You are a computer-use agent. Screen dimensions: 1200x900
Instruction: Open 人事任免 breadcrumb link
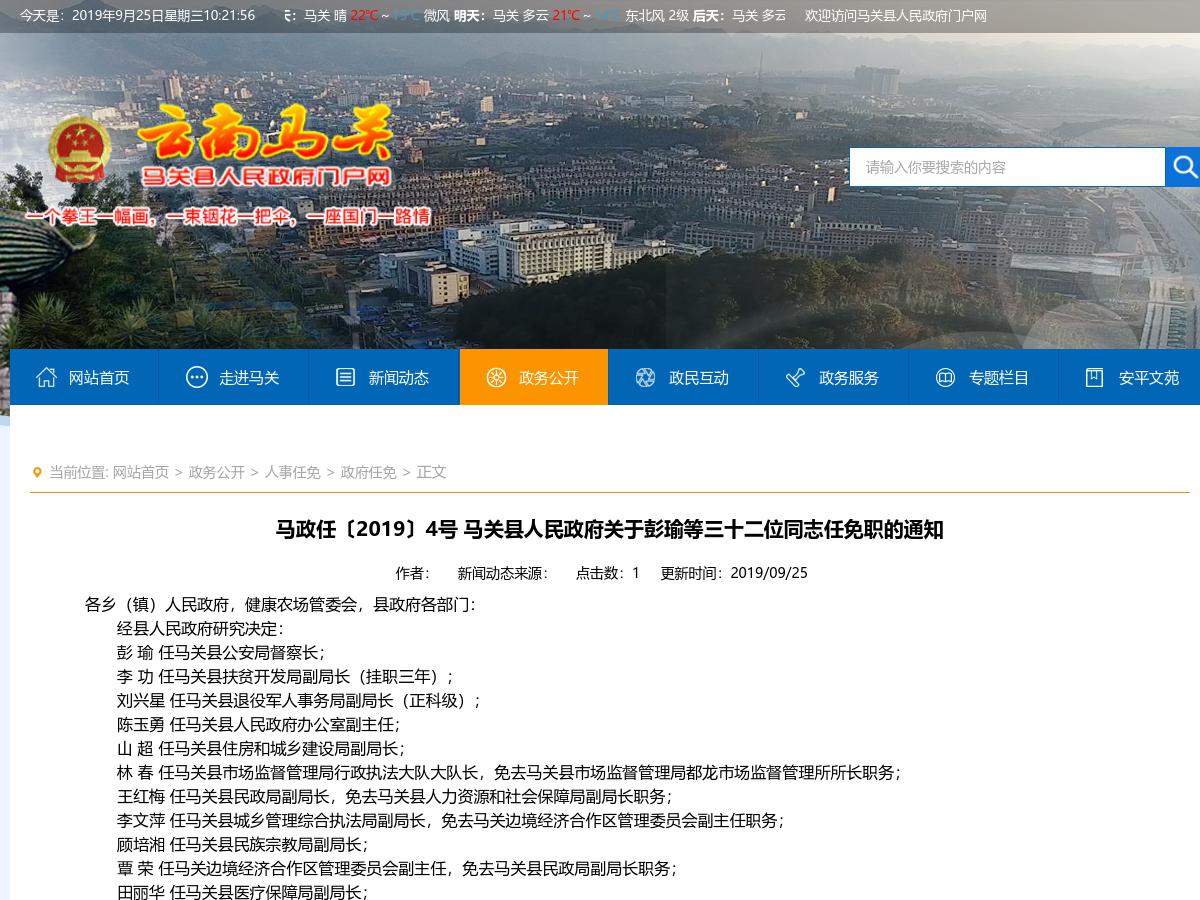point(292,472)
